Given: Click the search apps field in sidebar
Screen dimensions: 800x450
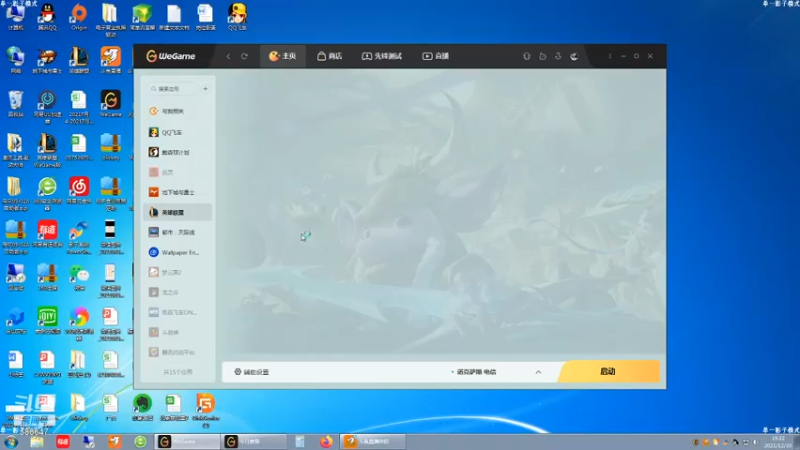Looking at the screenshot, I should [x=172, y=89].
